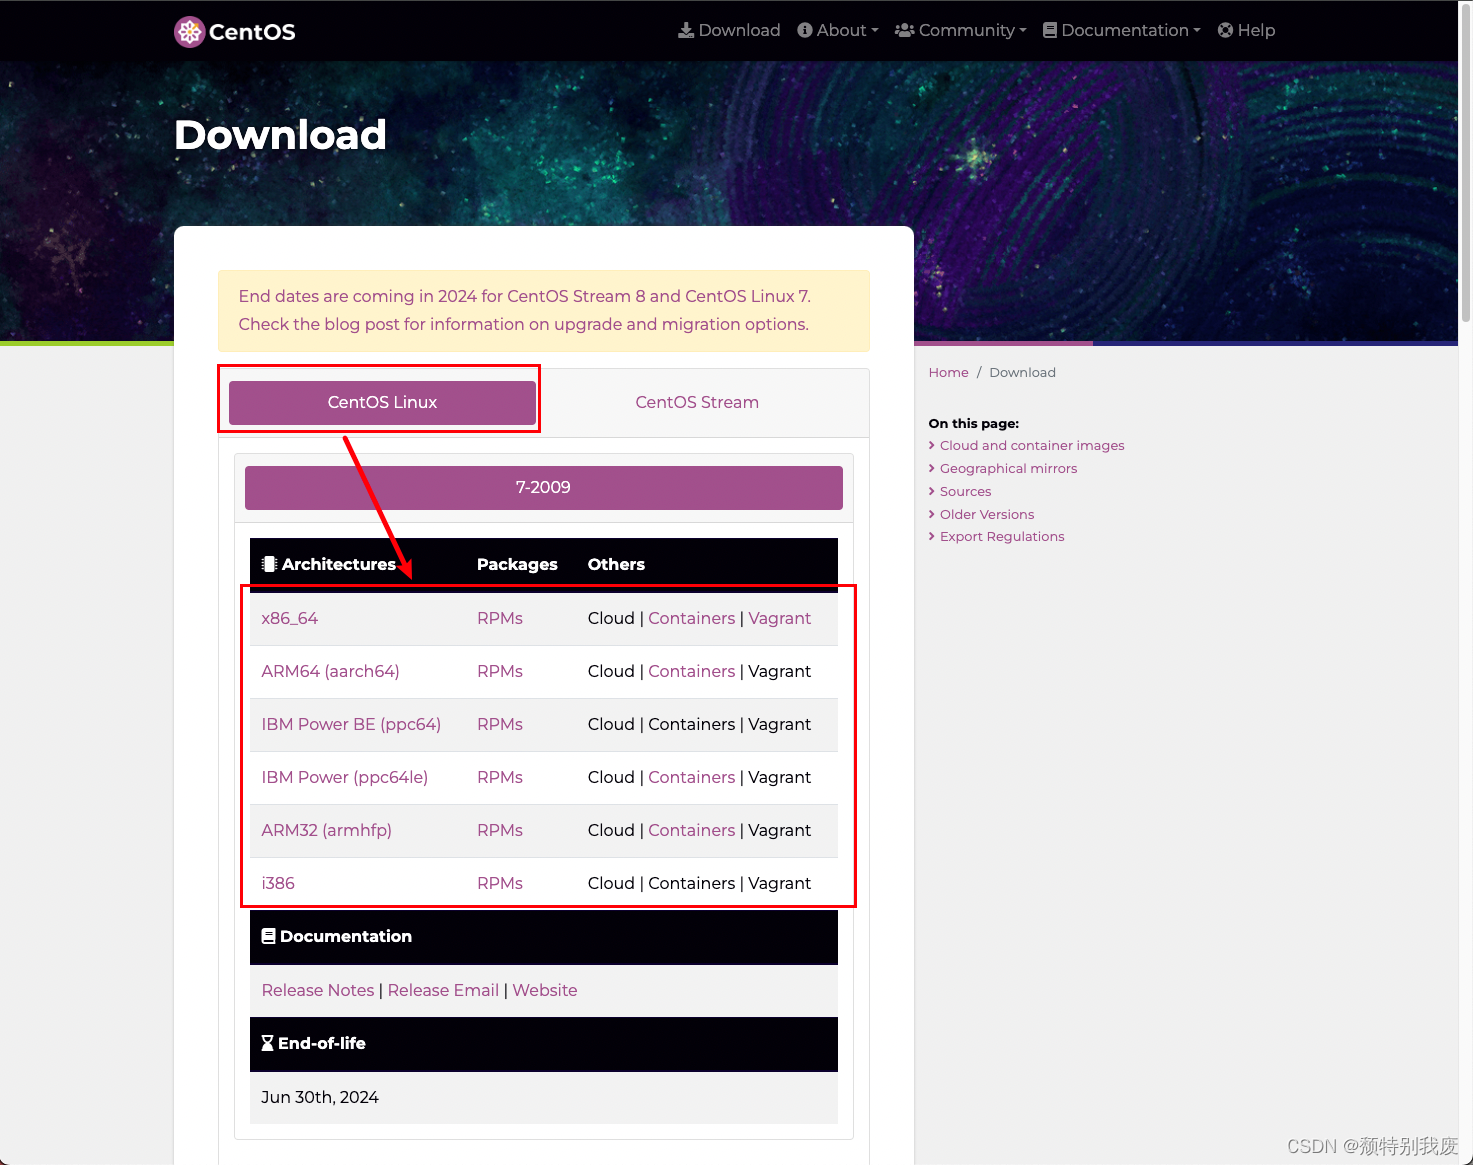Image resolution: width=1473 pixels, height=1165 pixels.
Task: Expand the Documentation dropdown menu
Action: (1122, 30)
